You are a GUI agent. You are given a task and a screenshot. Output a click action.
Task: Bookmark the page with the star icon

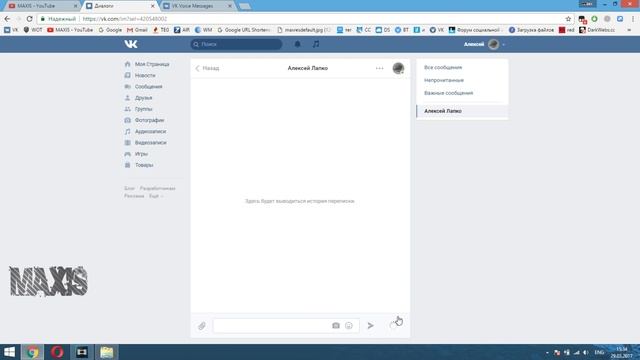coord(568,19)
